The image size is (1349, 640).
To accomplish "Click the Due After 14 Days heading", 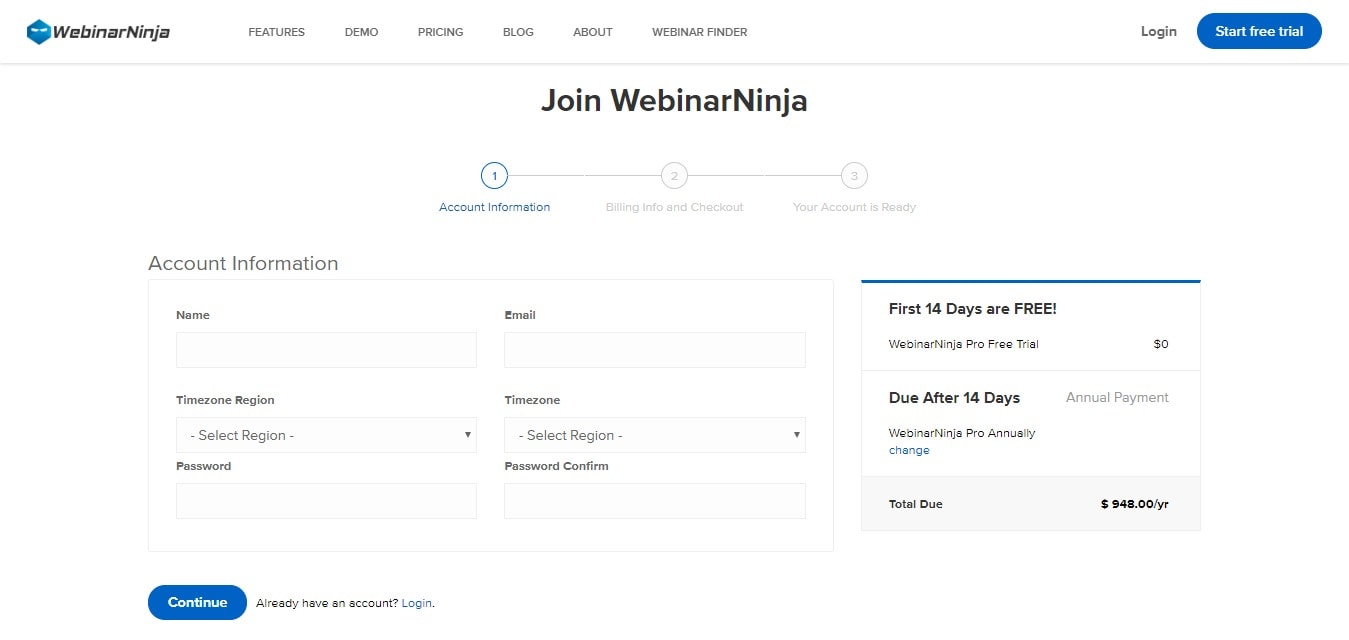I will [954, 397].
